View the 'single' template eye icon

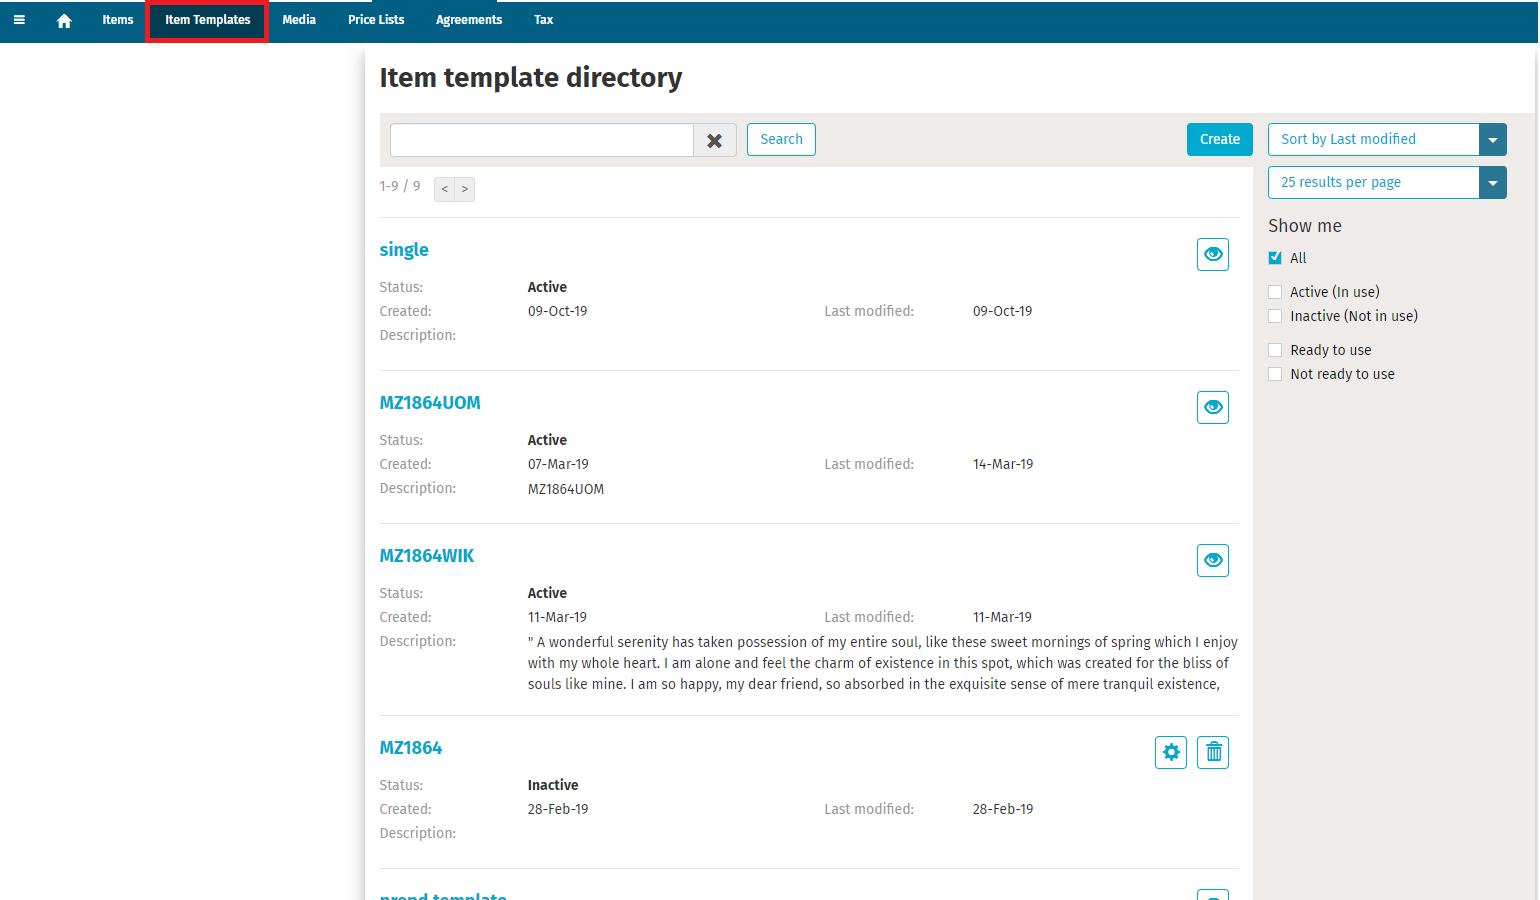(x=1212, y=255)
